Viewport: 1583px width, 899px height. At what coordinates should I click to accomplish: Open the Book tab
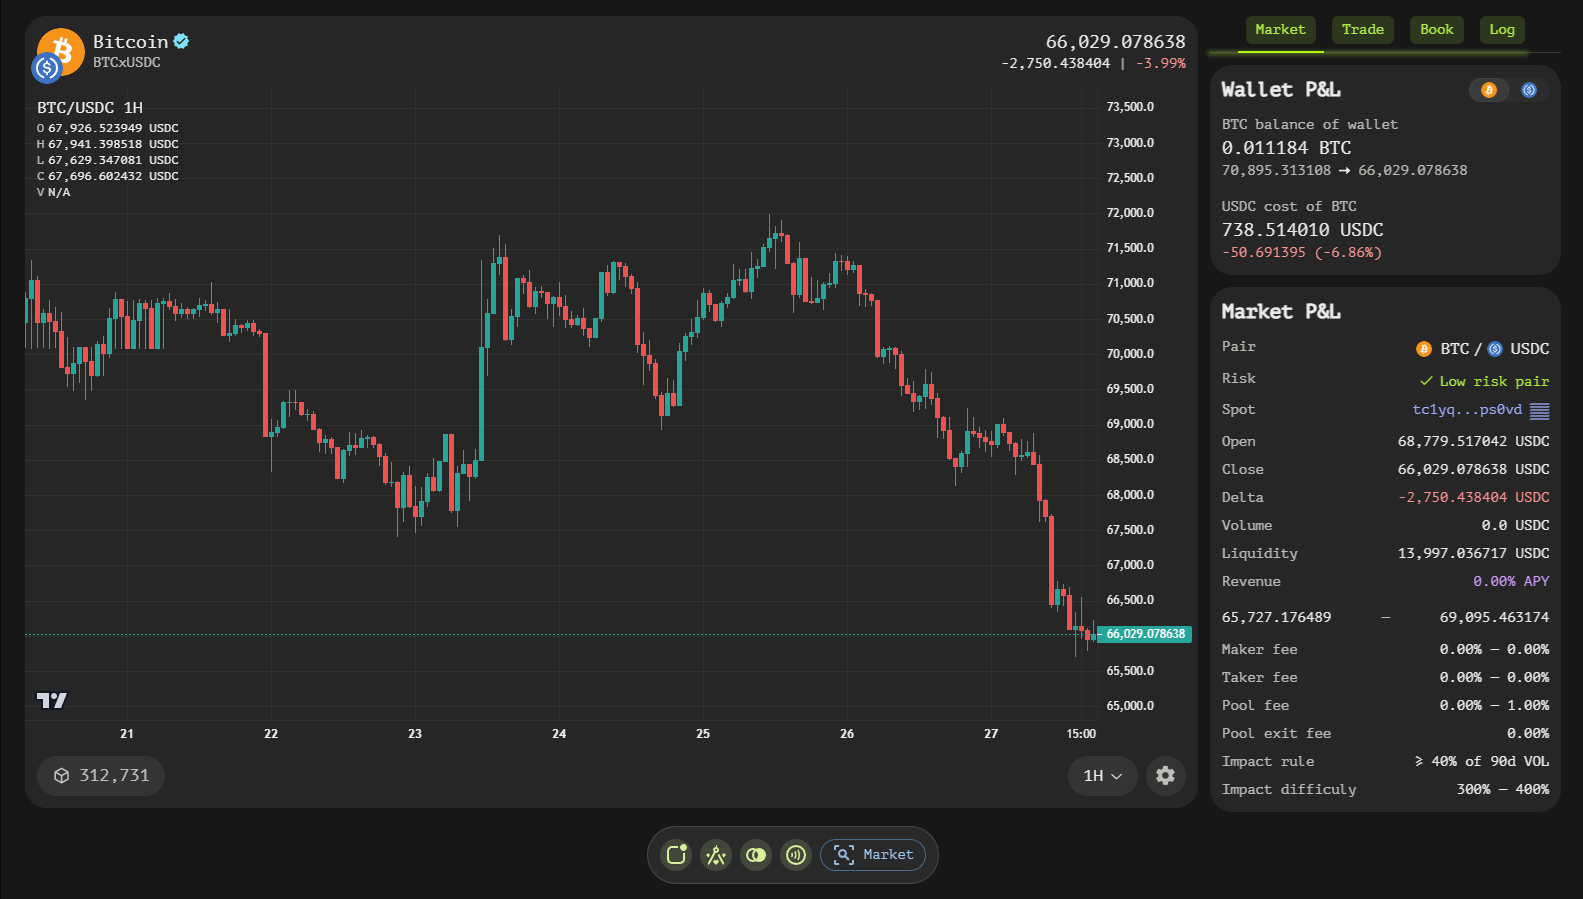[1436, 30]
